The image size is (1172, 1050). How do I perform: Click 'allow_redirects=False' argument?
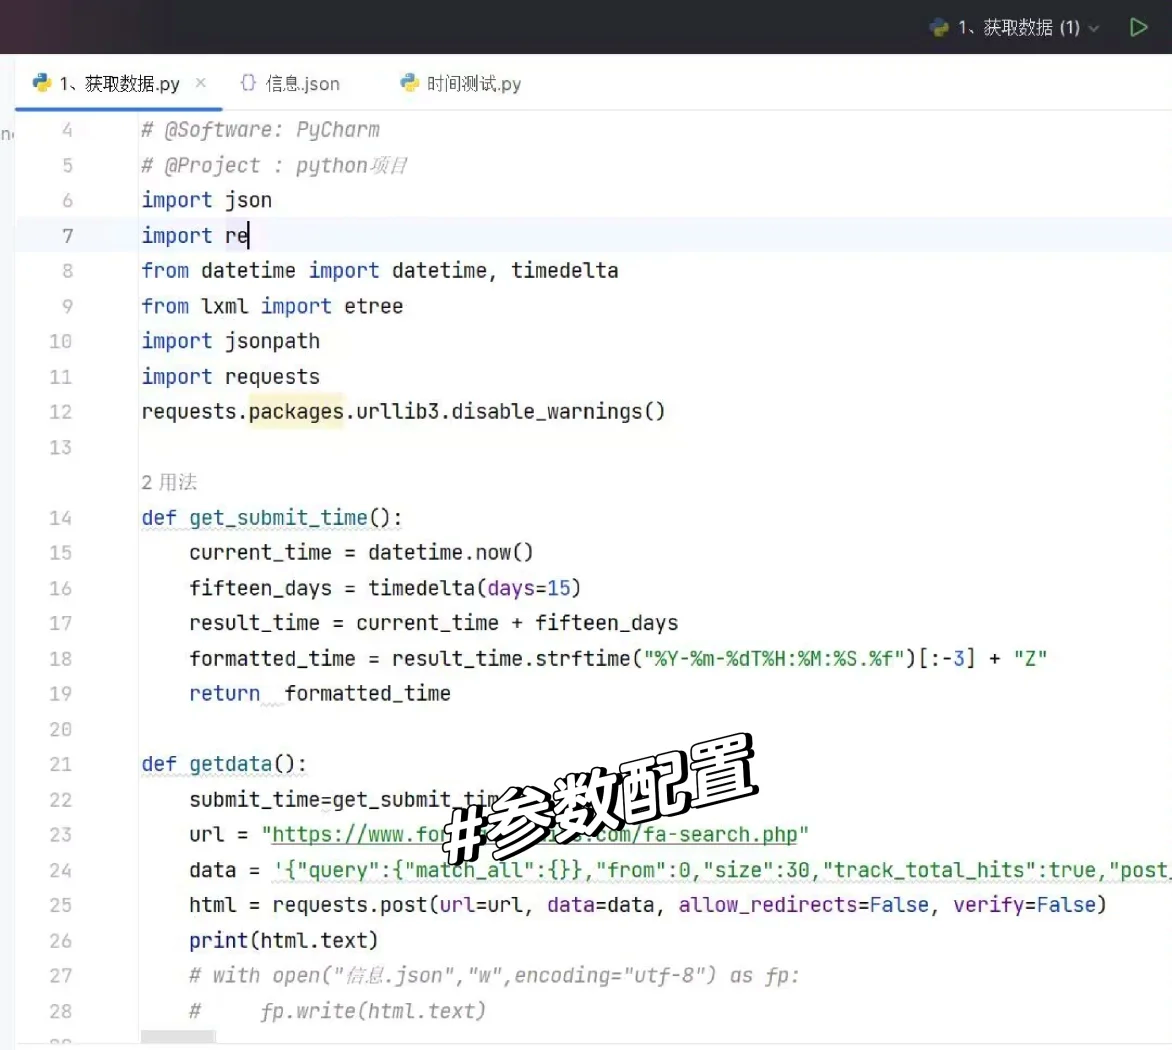point(804,905)
